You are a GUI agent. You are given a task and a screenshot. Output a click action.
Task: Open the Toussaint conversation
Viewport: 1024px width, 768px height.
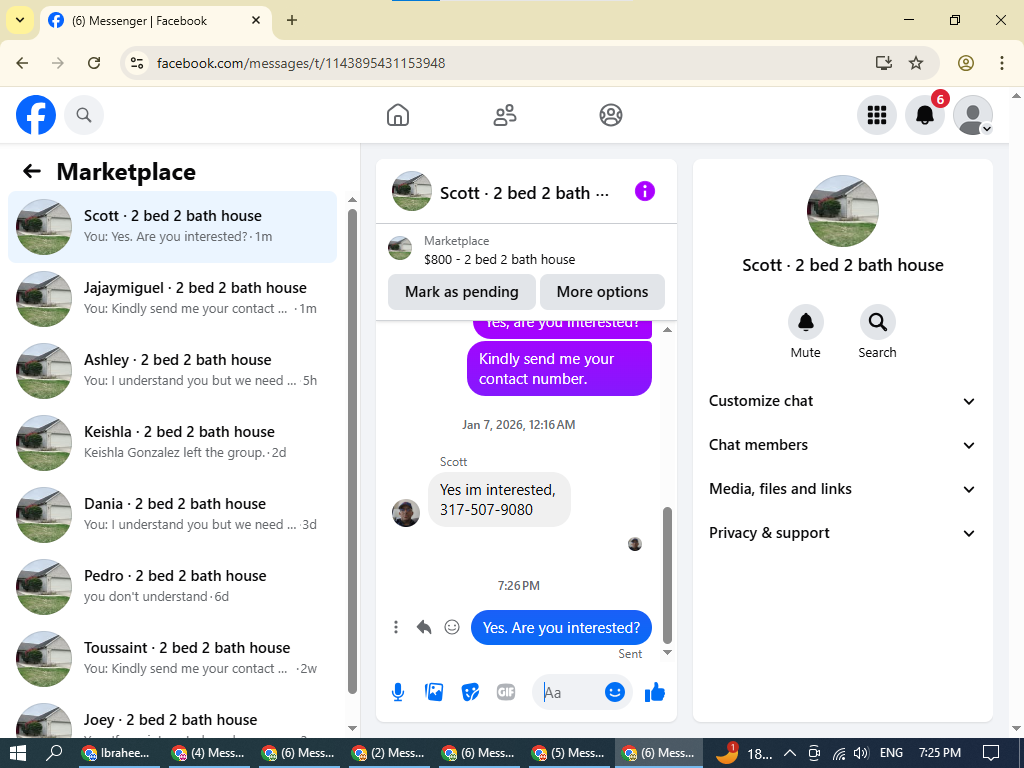(172, 658)
